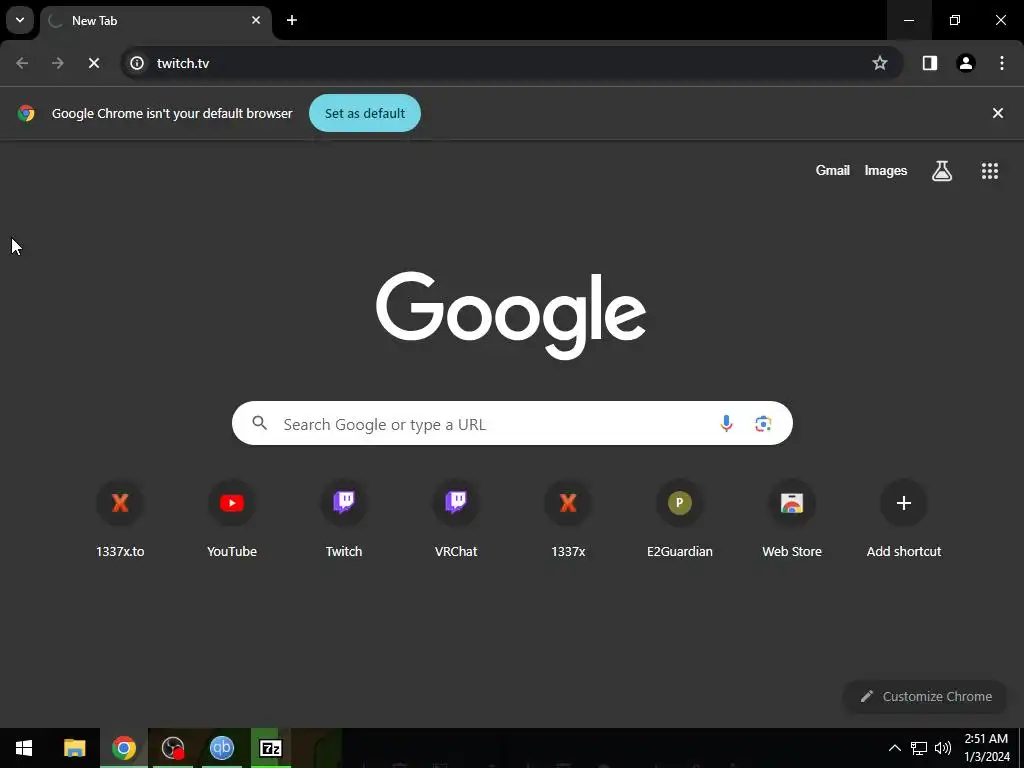Image resolution: width=1024 pixels, height=768 pixels.
Task: Click Chrome icon in the taskbar
Action: click(x=124, y=748)
